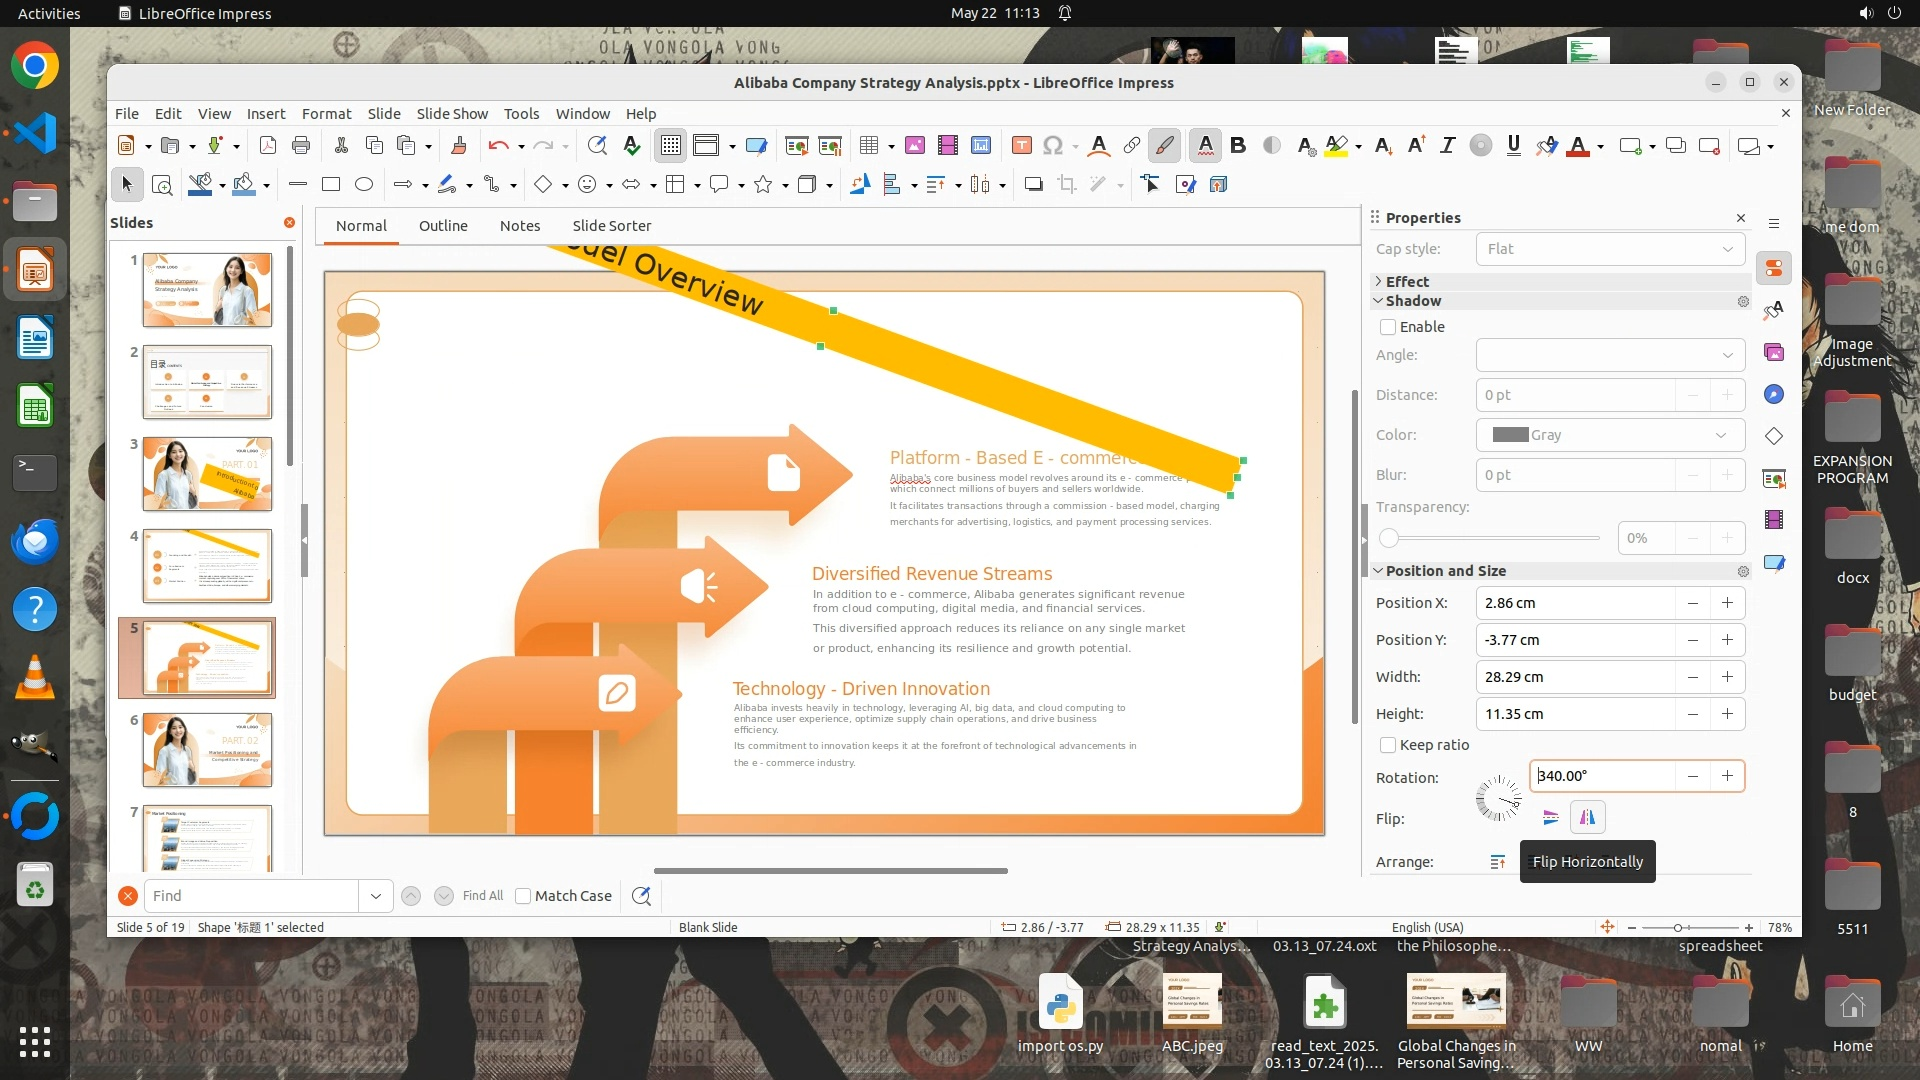1920x1080 pixels.
Task: Enable the Shadow checkbox
Action: coord(1388,327)
